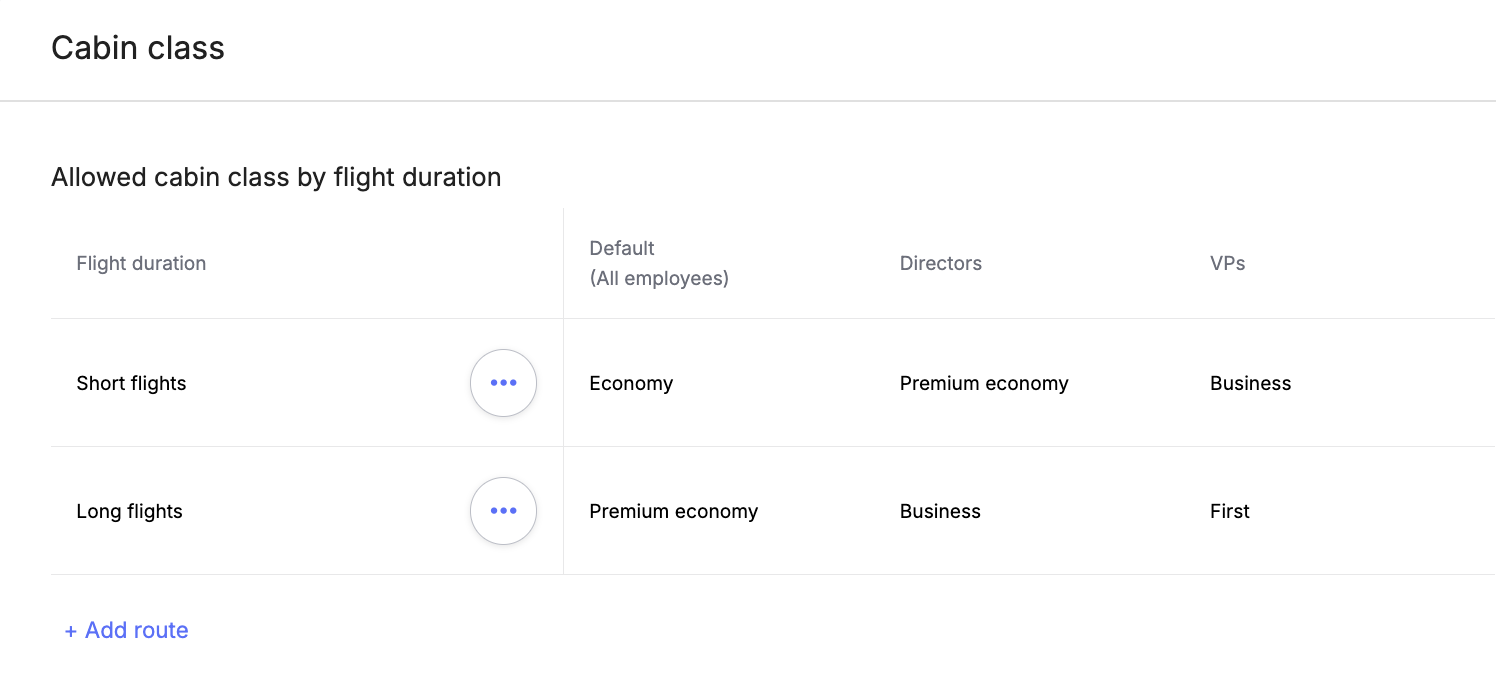Click the Allowed cabin class by flight duration heading
This screenshot has height=680, width=1496.
[276, 177]
